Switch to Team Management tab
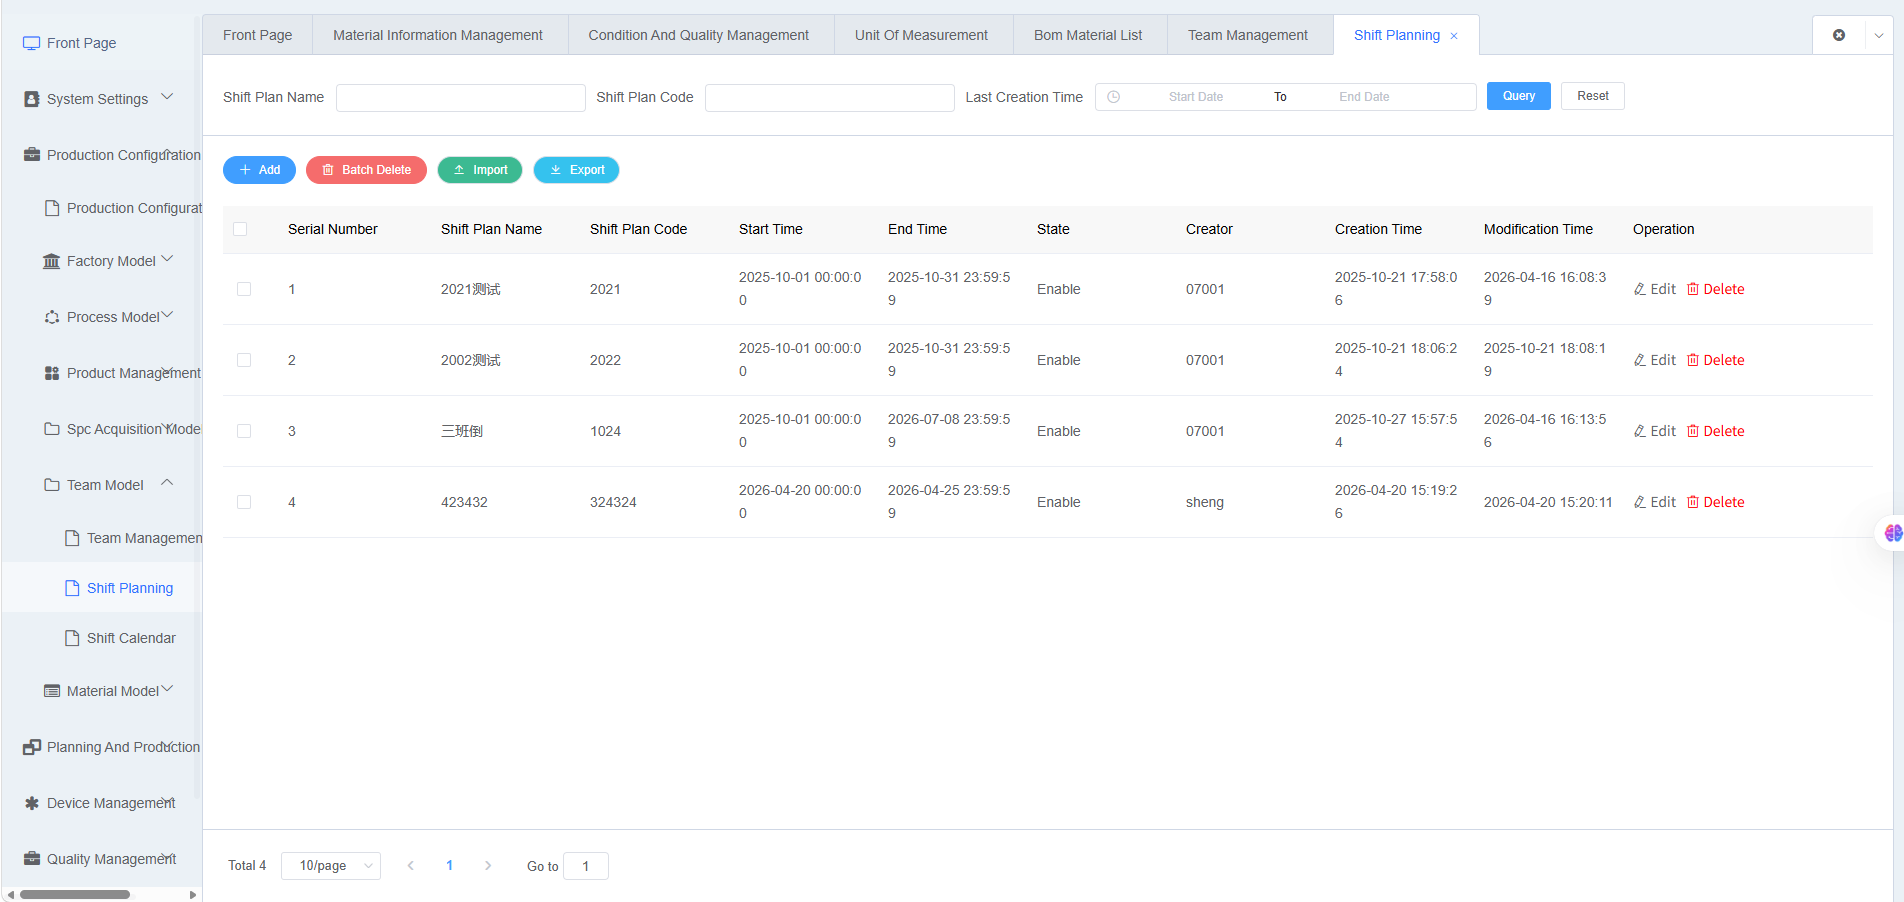 (x=1248, y=35)
